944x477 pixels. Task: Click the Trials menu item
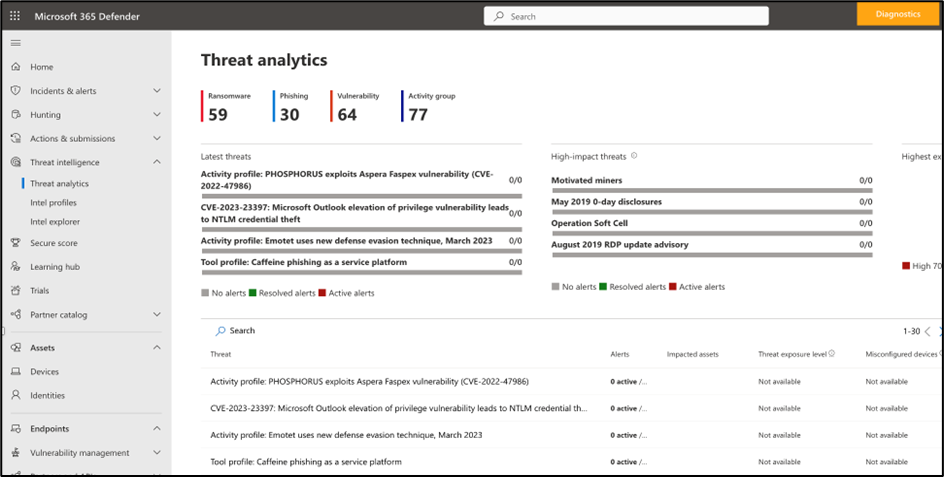pos(40,290)
